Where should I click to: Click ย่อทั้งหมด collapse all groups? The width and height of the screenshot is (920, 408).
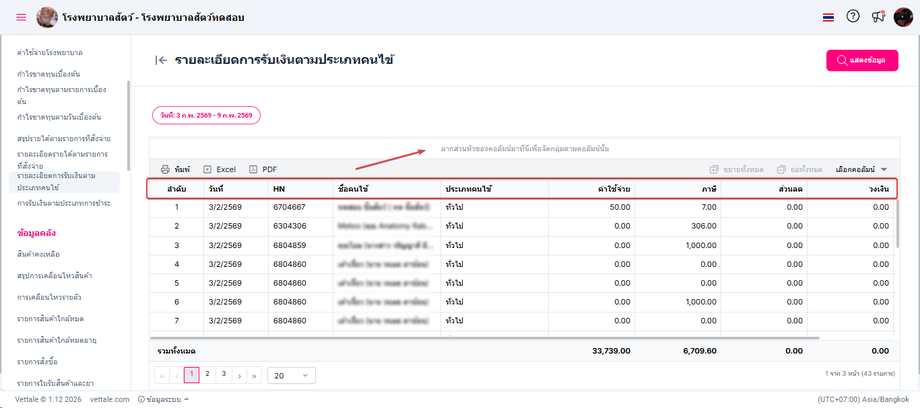799,169
